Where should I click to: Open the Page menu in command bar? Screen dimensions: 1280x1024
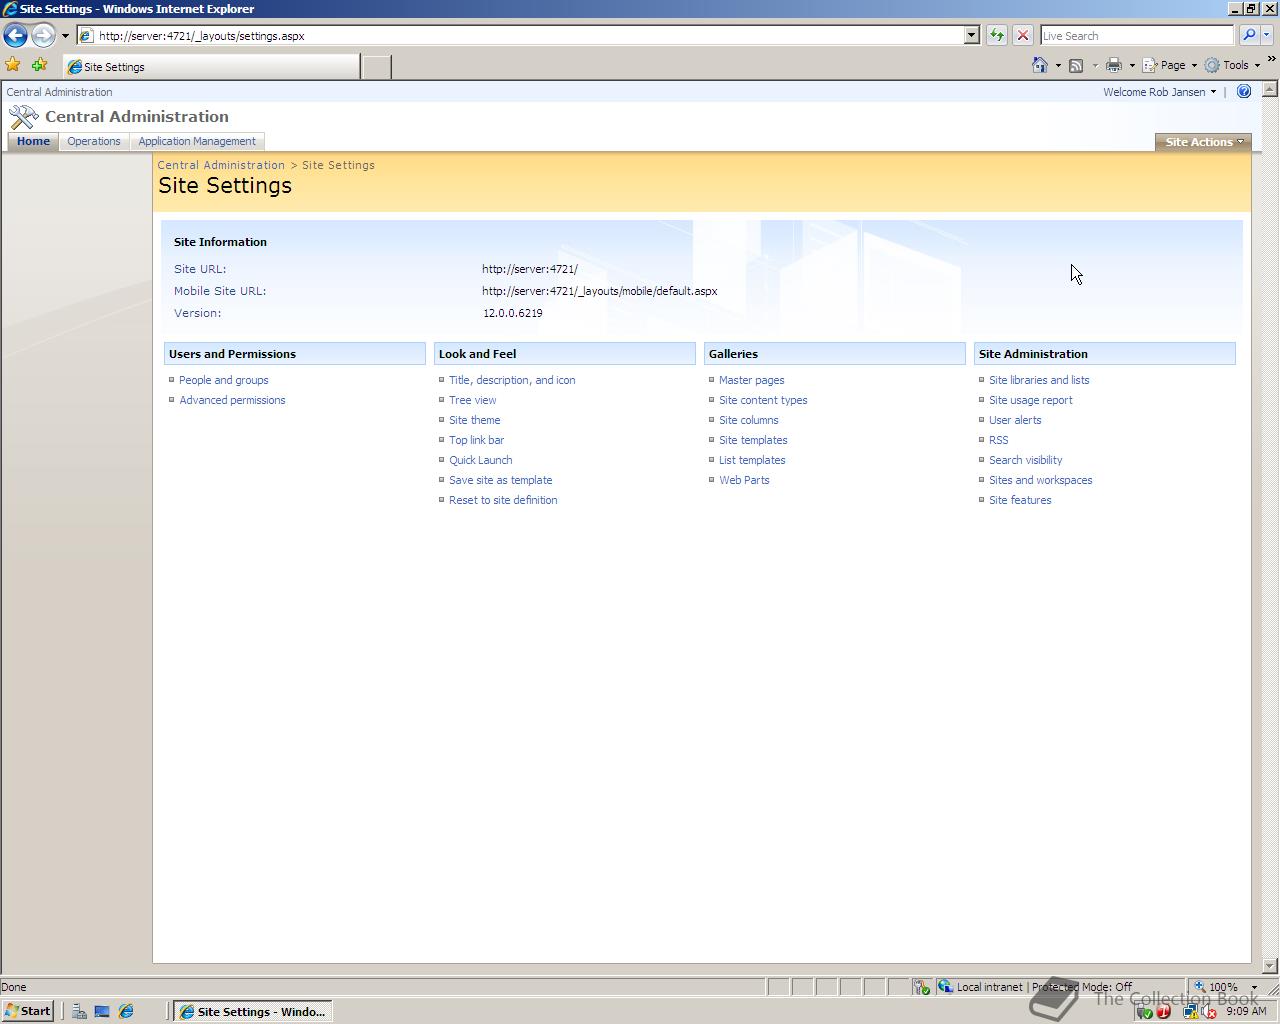[1170, 65]
